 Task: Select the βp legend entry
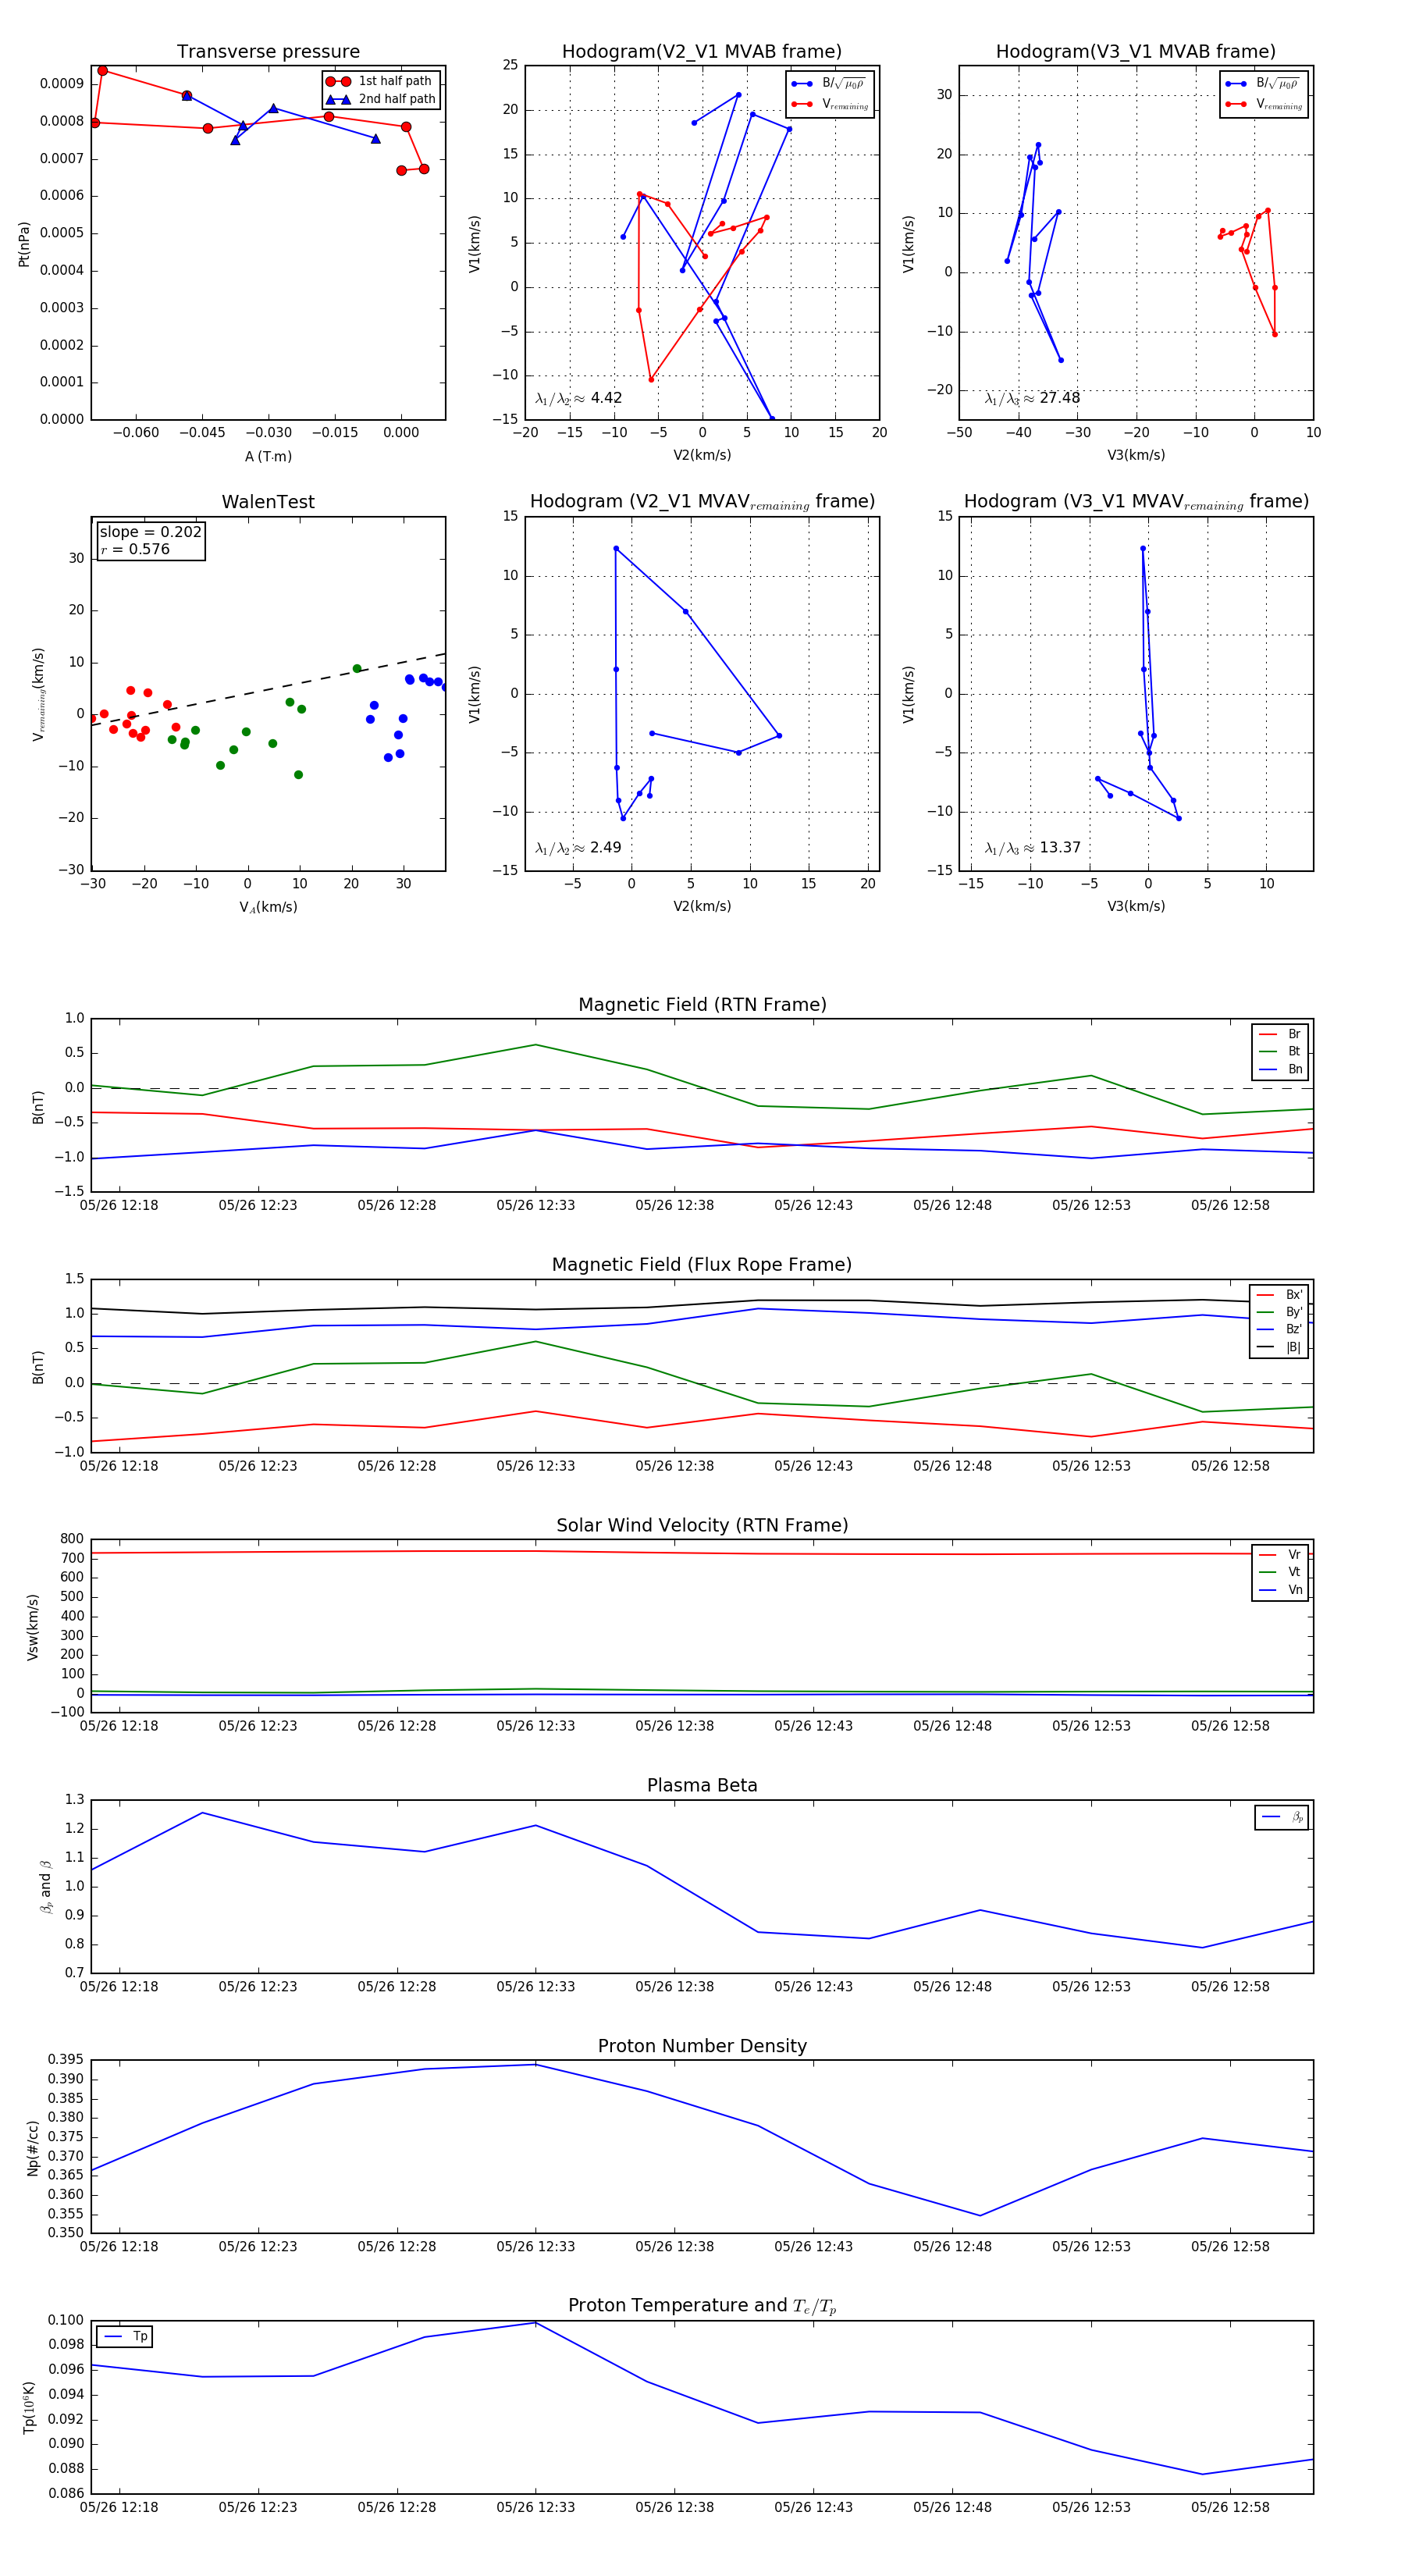1282,1817
